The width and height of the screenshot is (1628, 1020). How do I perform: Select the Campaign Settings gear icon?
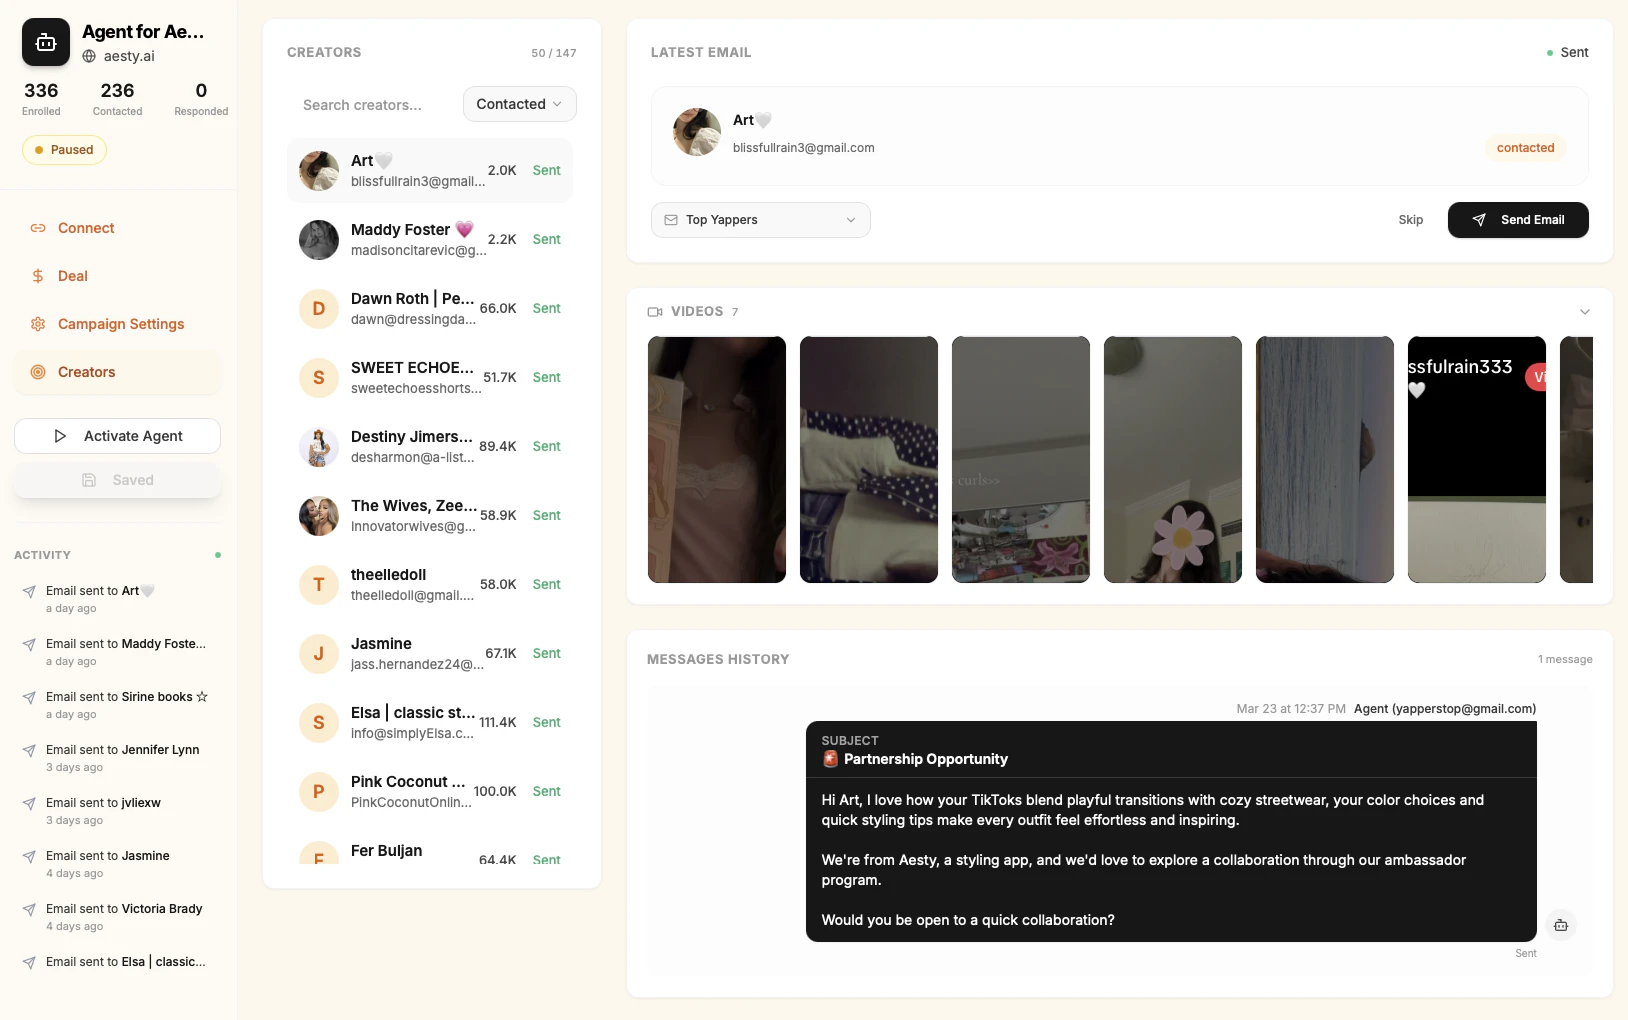[x=37, y=324]
